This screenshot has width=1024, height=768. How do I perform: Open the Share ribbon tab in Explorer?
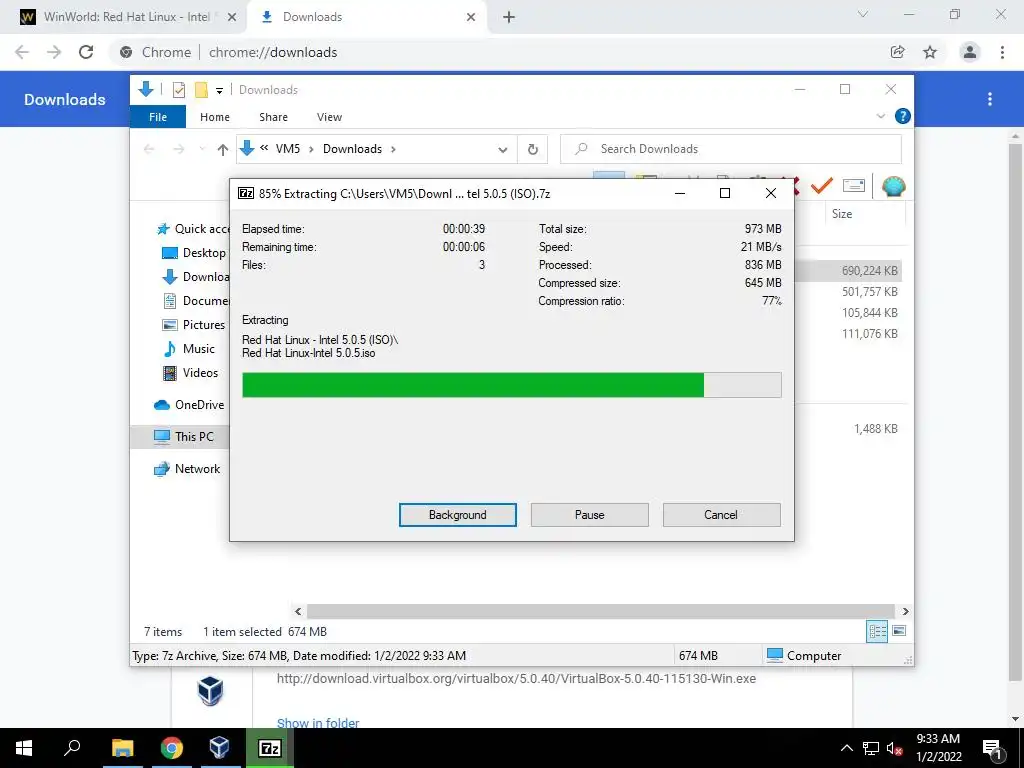[273, 117]
